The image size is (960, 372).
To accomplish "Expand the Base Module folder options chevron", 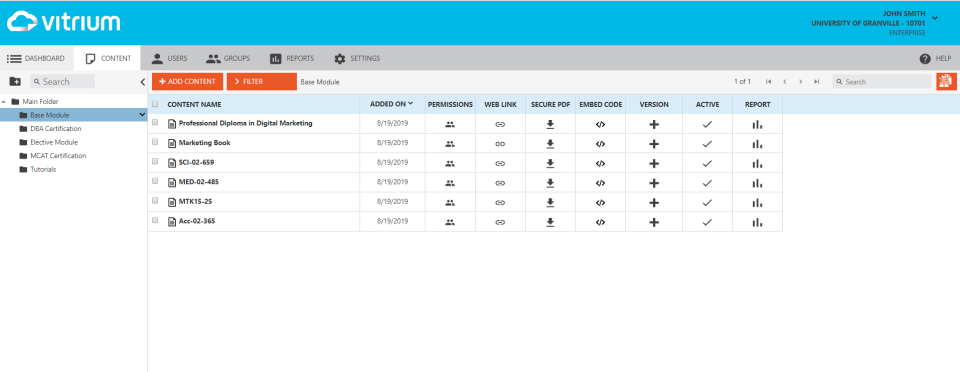I will (142, 114).
